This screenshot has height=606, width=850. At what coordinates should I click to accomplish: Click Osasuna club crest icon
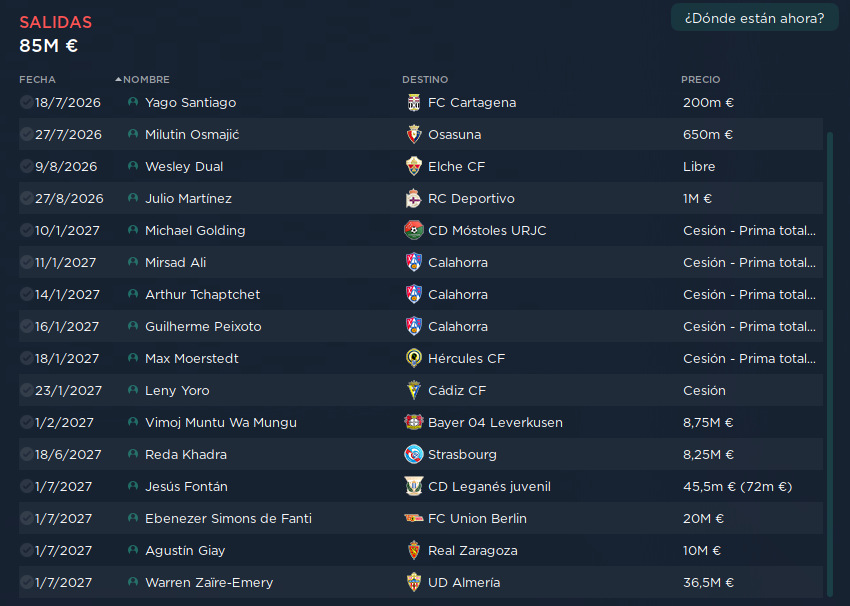pyautogui.click(x=414, y=134)
